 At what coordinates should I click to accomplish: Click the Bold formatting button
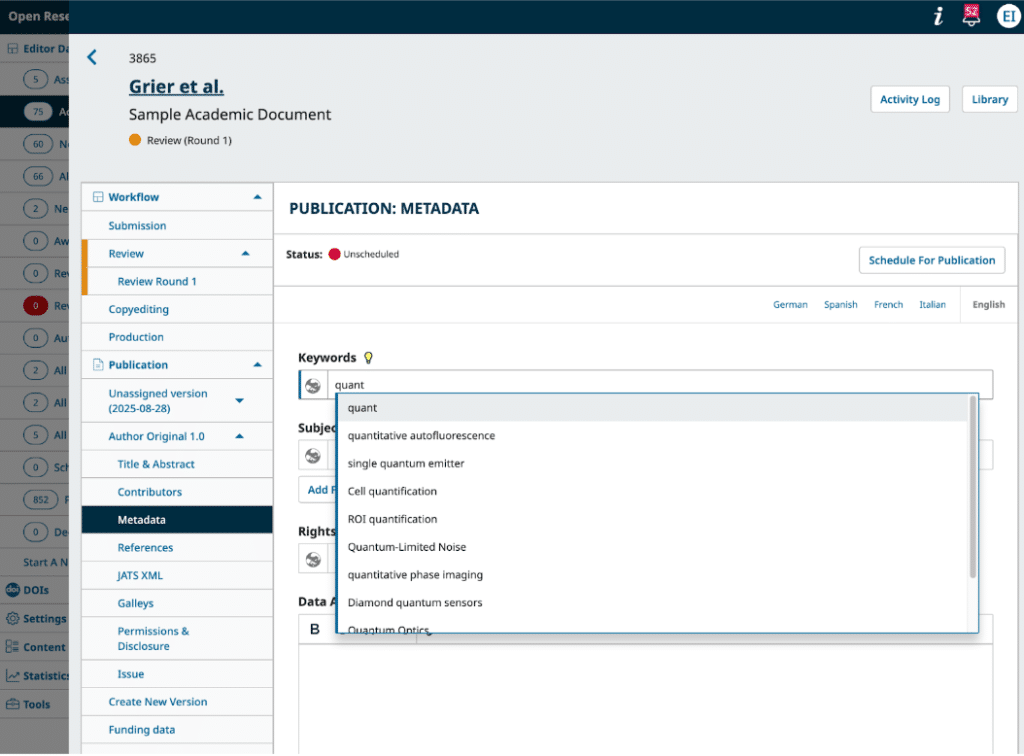pos(315,629)
